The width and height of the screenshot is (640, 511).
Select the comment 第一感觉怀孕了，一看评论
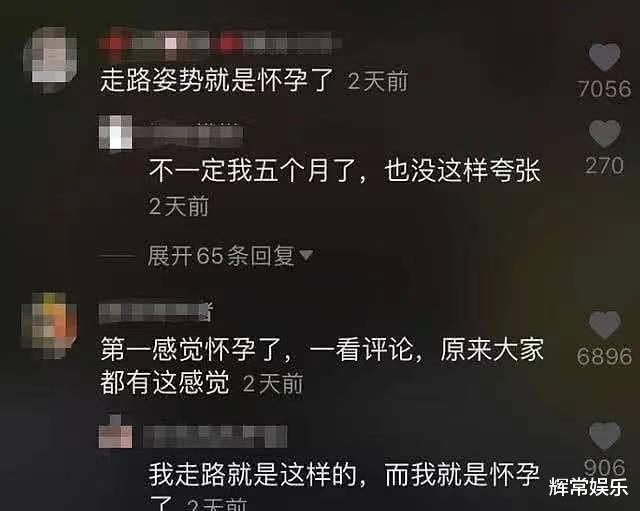click(322, 366)
